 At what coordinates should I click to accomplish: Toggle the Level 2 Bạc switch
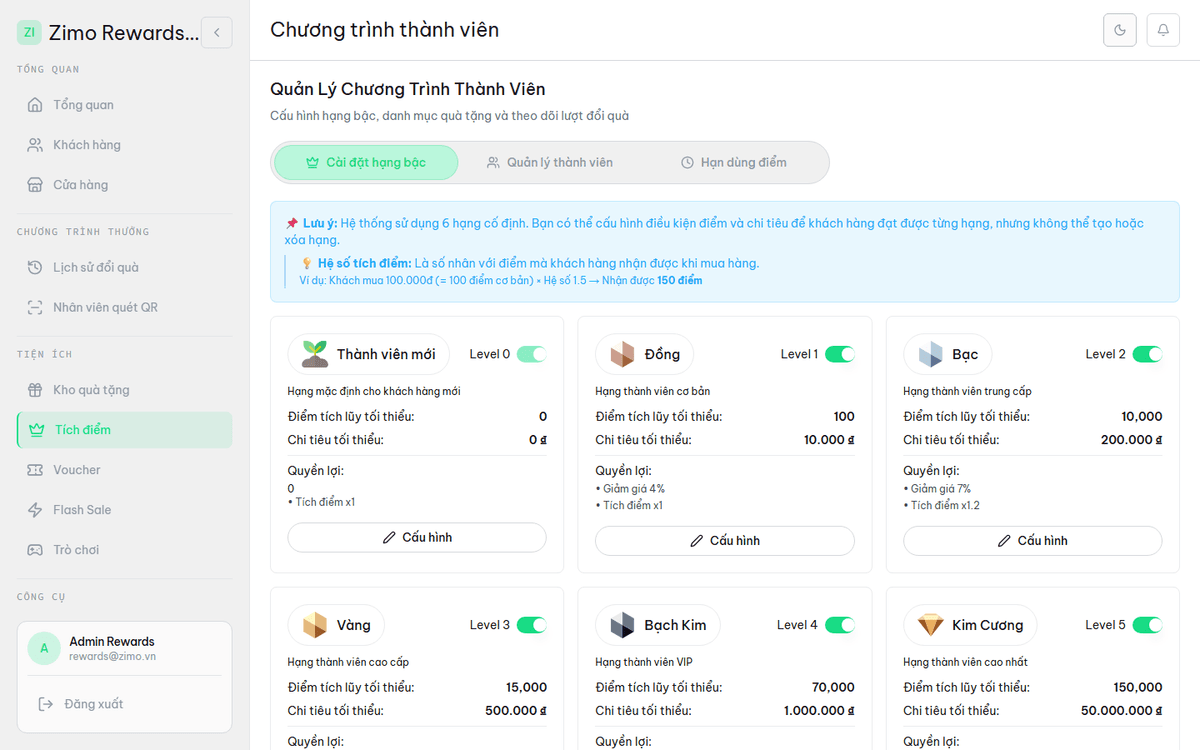[1148, 354]
